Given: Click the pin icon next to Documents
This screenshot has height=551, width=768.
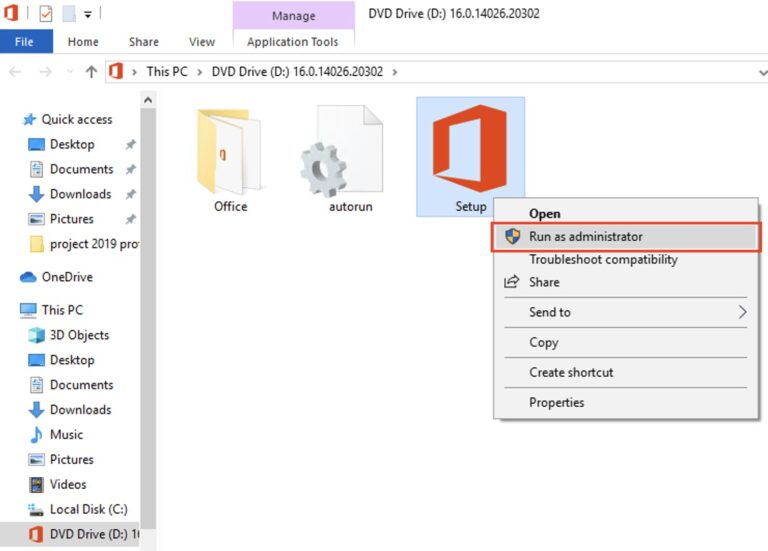Looking at the screenshot, I should coord(130,169).
